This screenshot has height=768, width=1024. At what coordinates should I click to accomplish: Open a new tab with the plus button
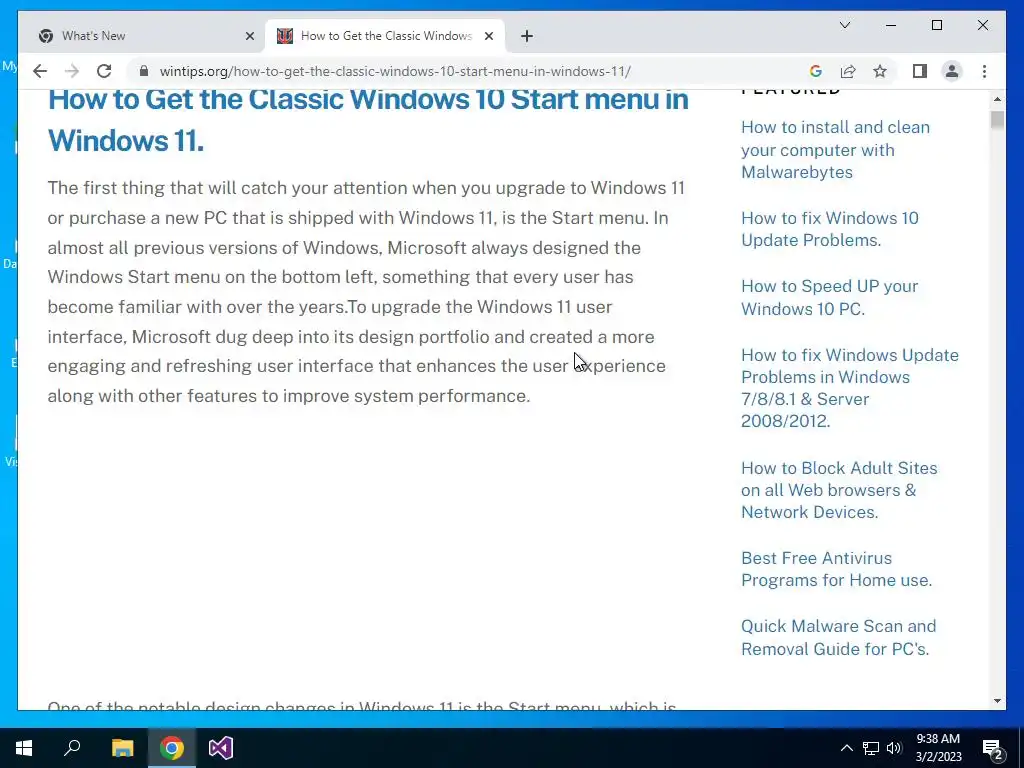coord(527,36)
